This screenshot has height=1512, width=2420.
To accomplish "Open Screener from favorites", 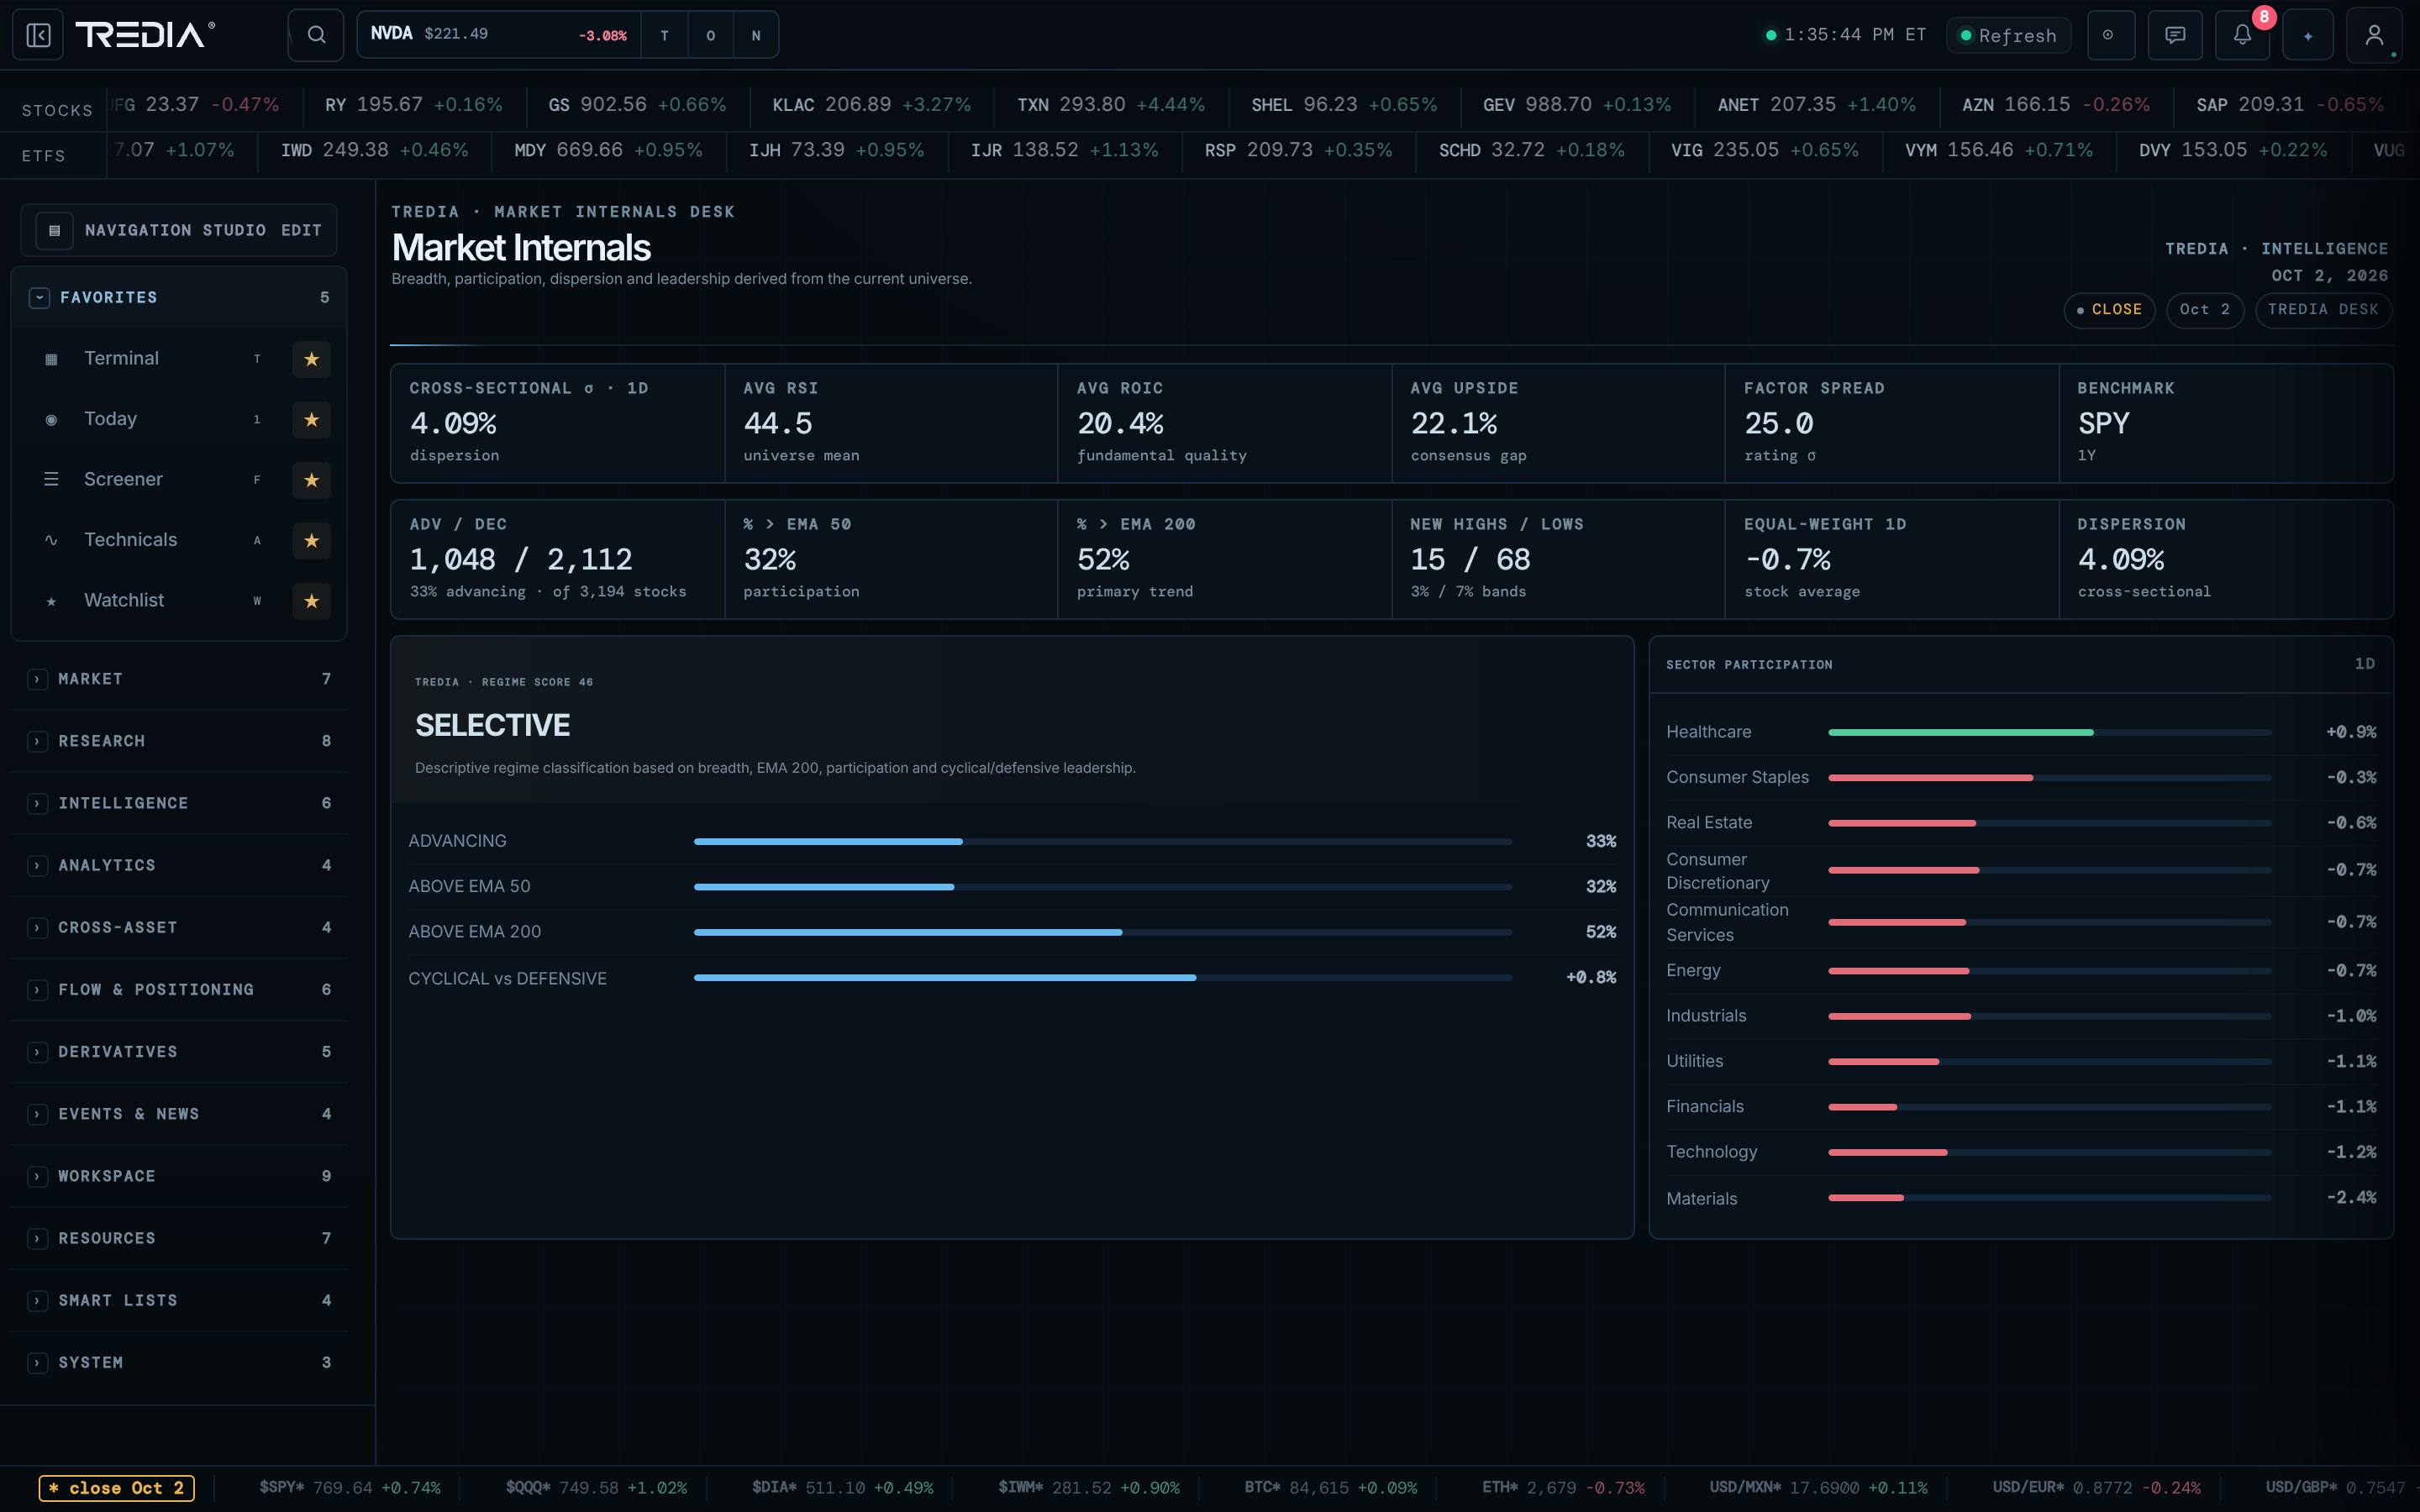I will (x=123, y=480).
